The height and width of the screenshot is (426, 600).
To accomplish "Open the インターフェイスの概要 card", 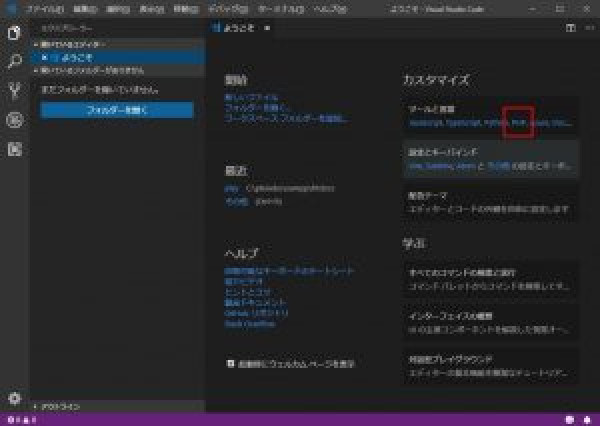I will [490, 323].
